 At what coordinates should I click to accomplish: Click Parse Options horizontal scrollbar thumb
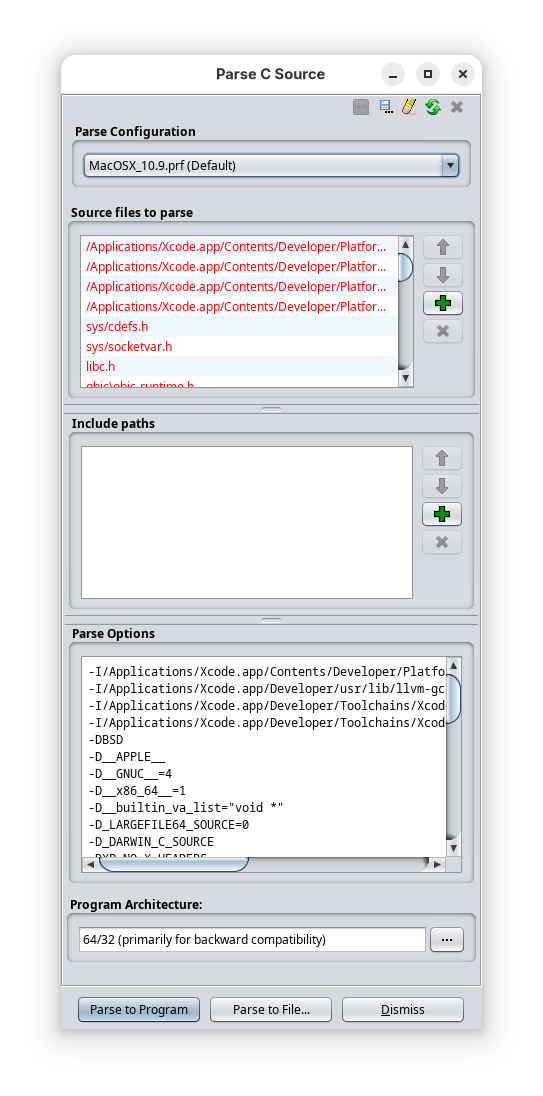(x=174, y=865)
